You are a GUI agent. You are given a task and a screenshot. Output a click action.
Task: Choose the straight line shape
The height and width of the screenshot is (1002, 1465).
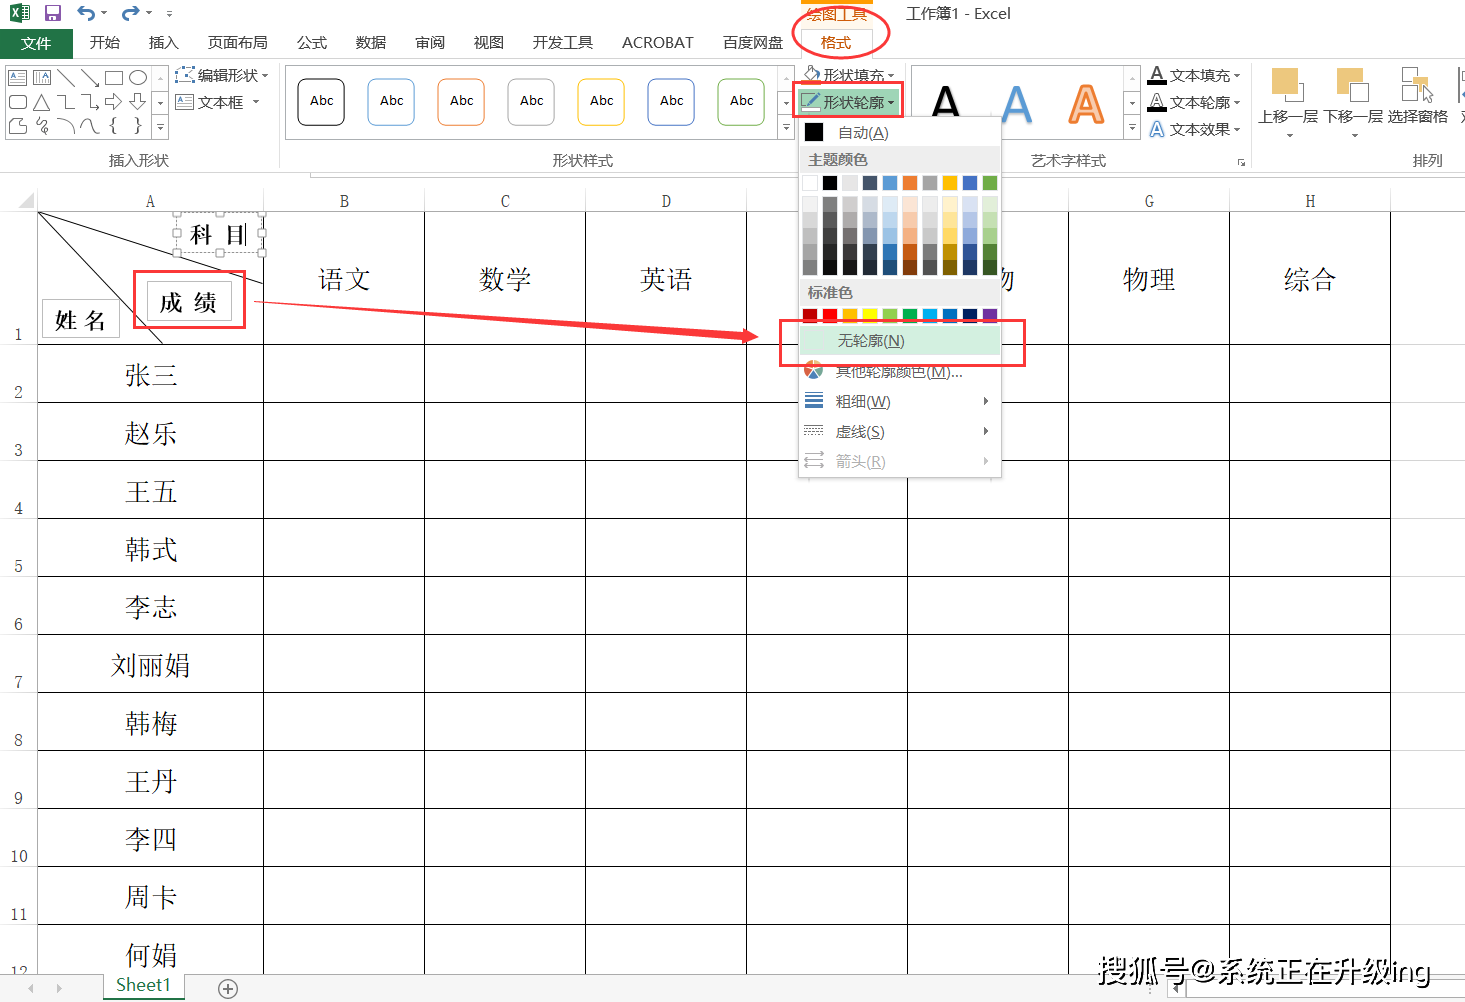65,78
